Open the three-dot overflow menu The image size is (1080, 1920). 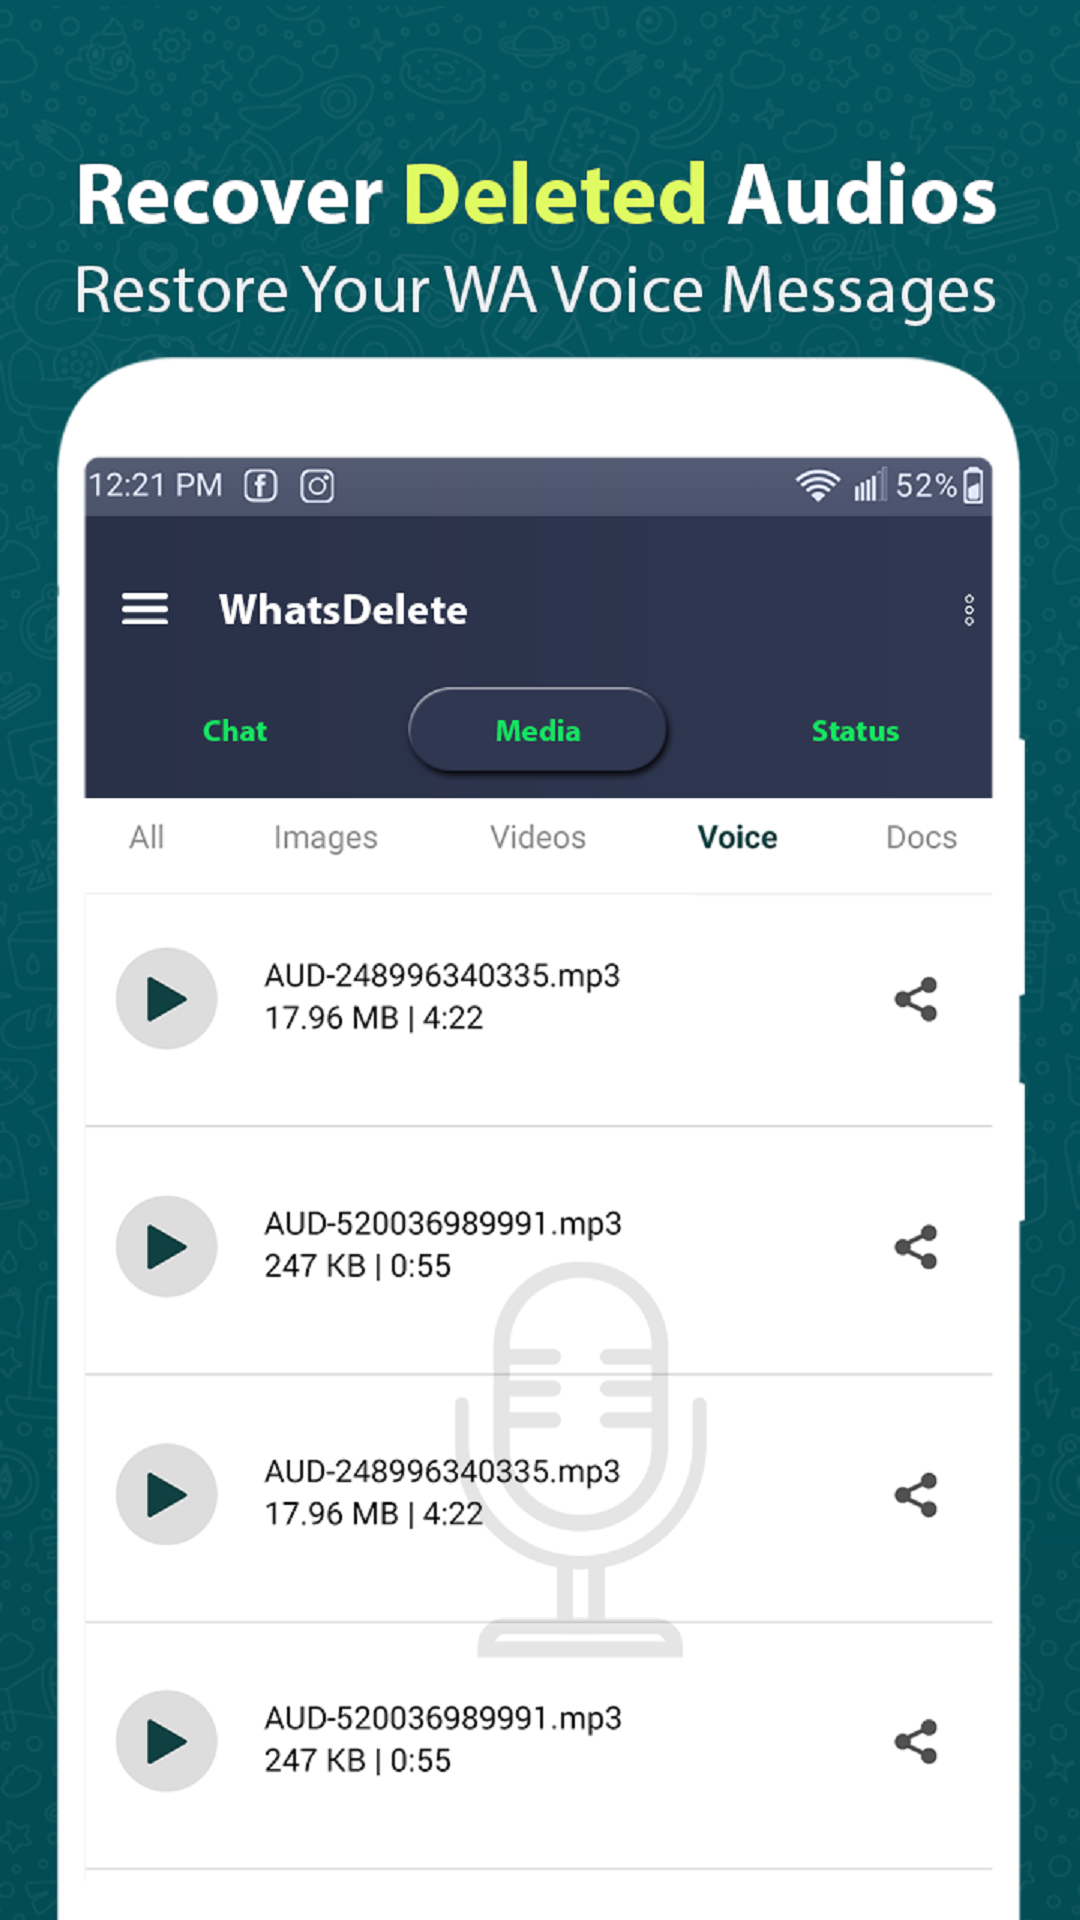(x=969, y=610)
